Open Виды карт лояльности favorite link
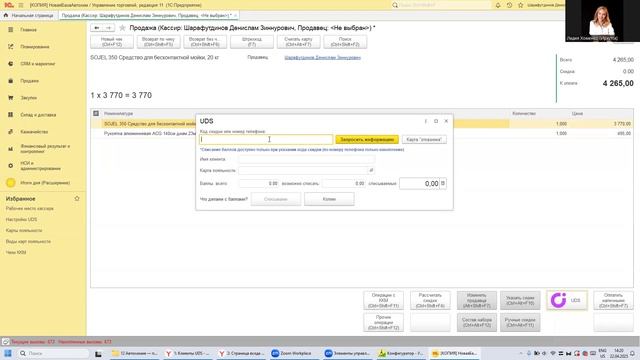This screenshot has width=640, height=360. (x=28, y=242)
